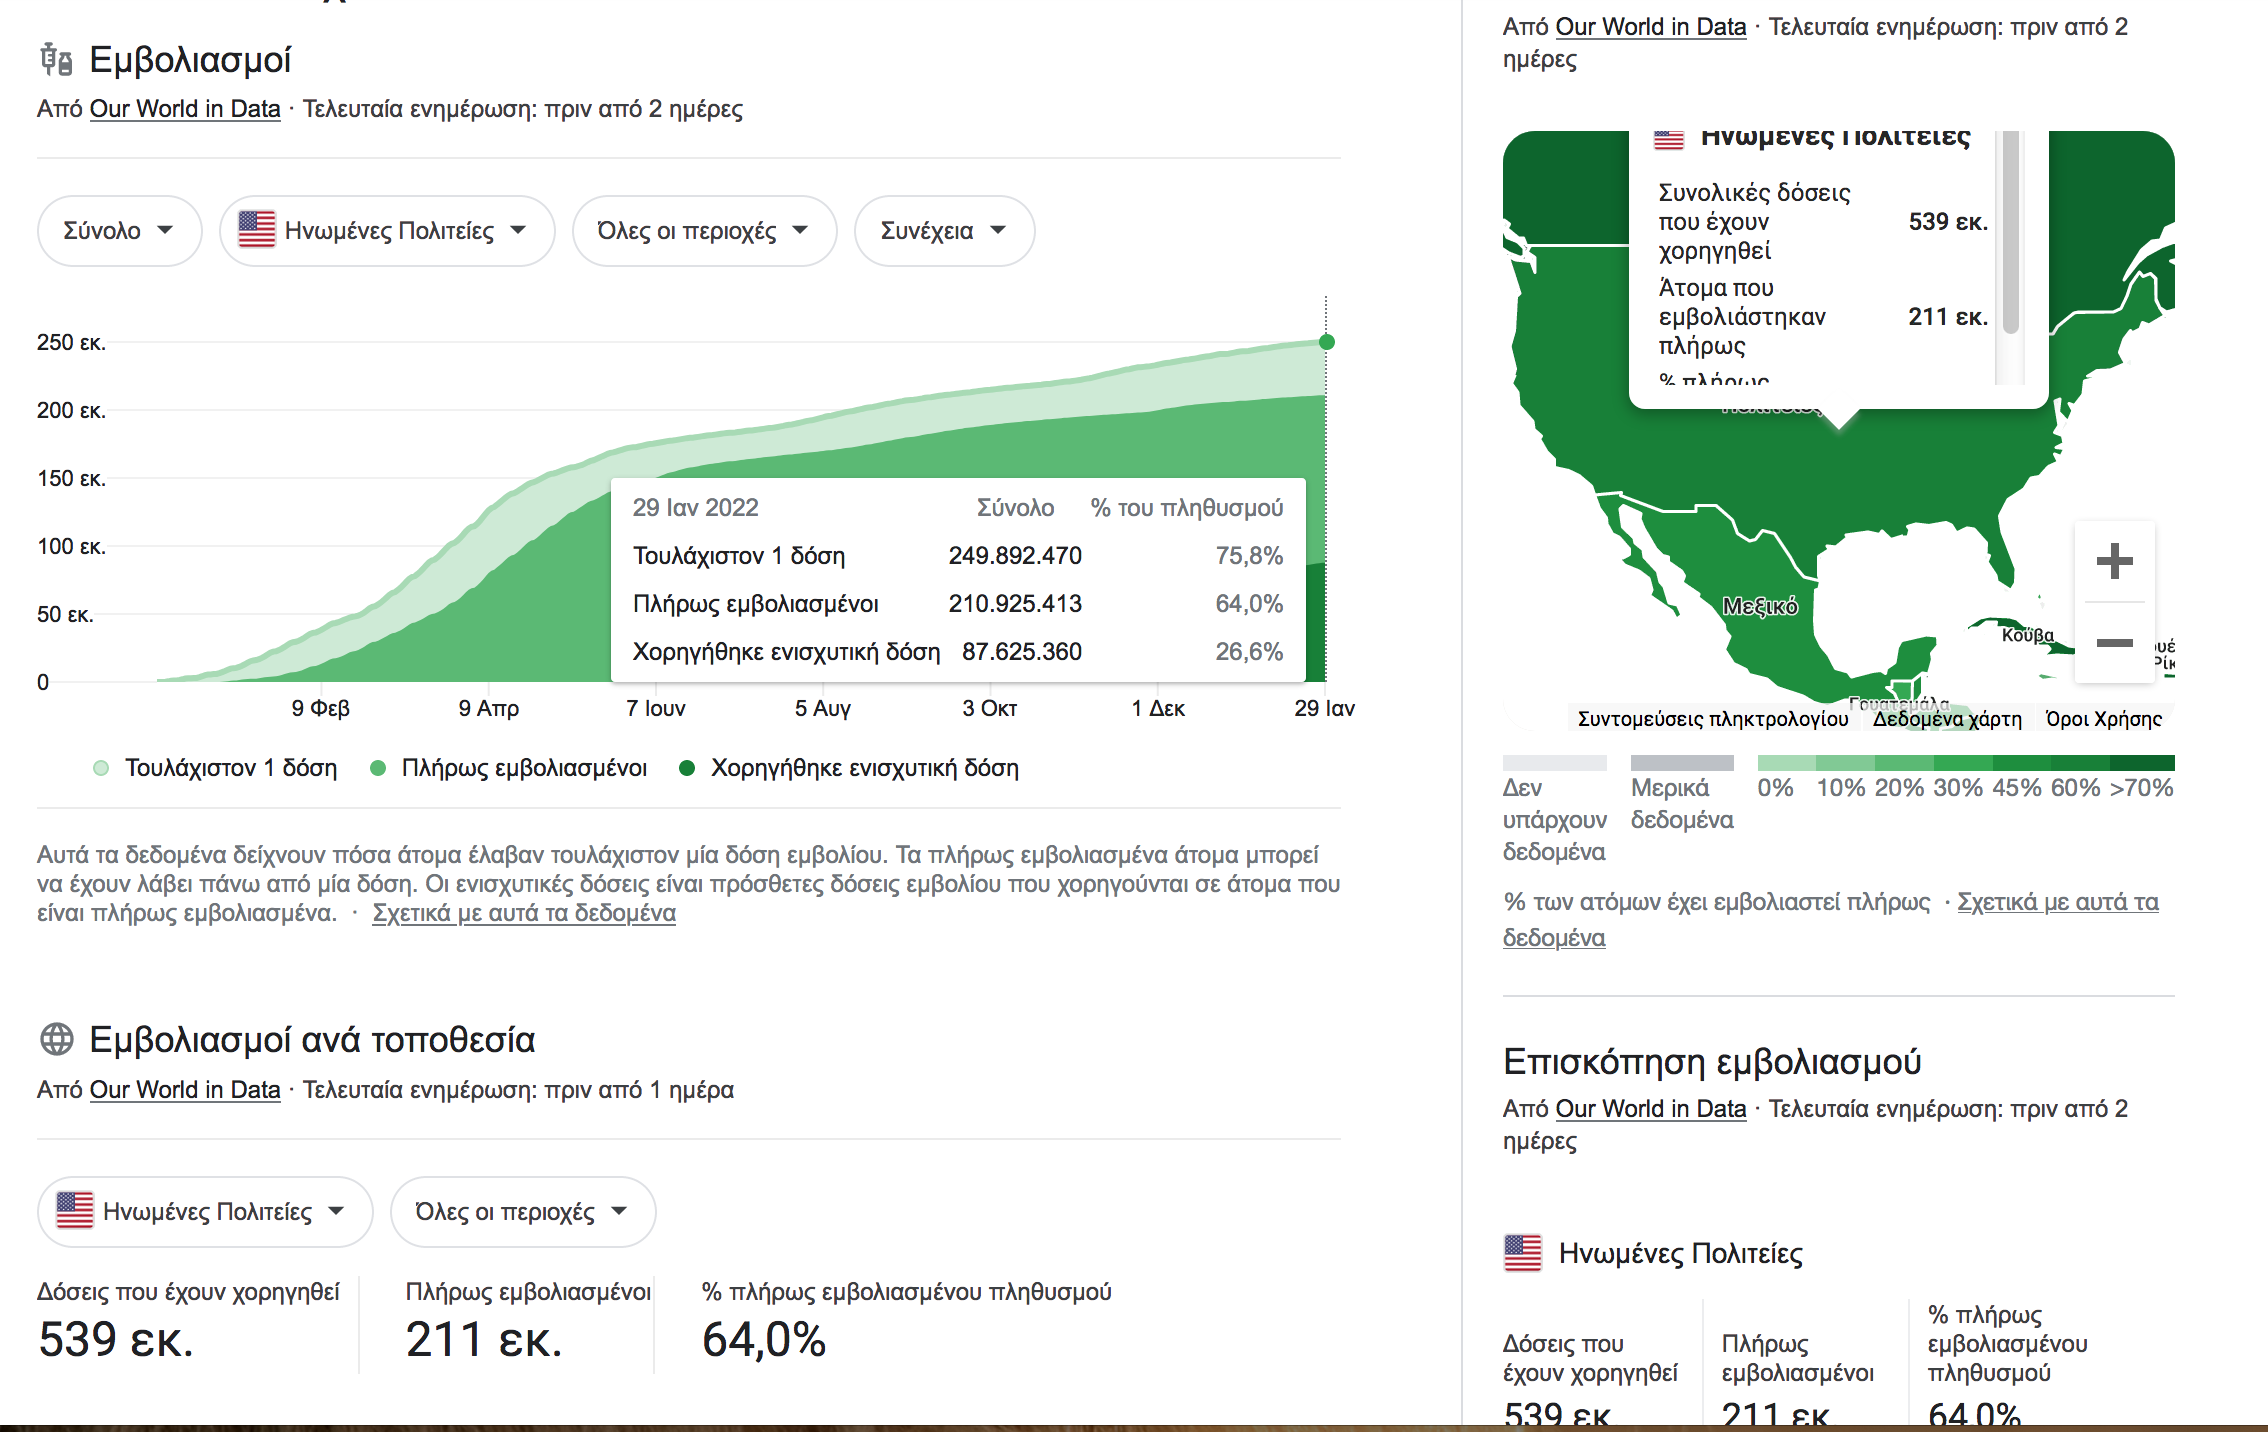Open the Συνέχεια dropdown

tap(944, 231)
